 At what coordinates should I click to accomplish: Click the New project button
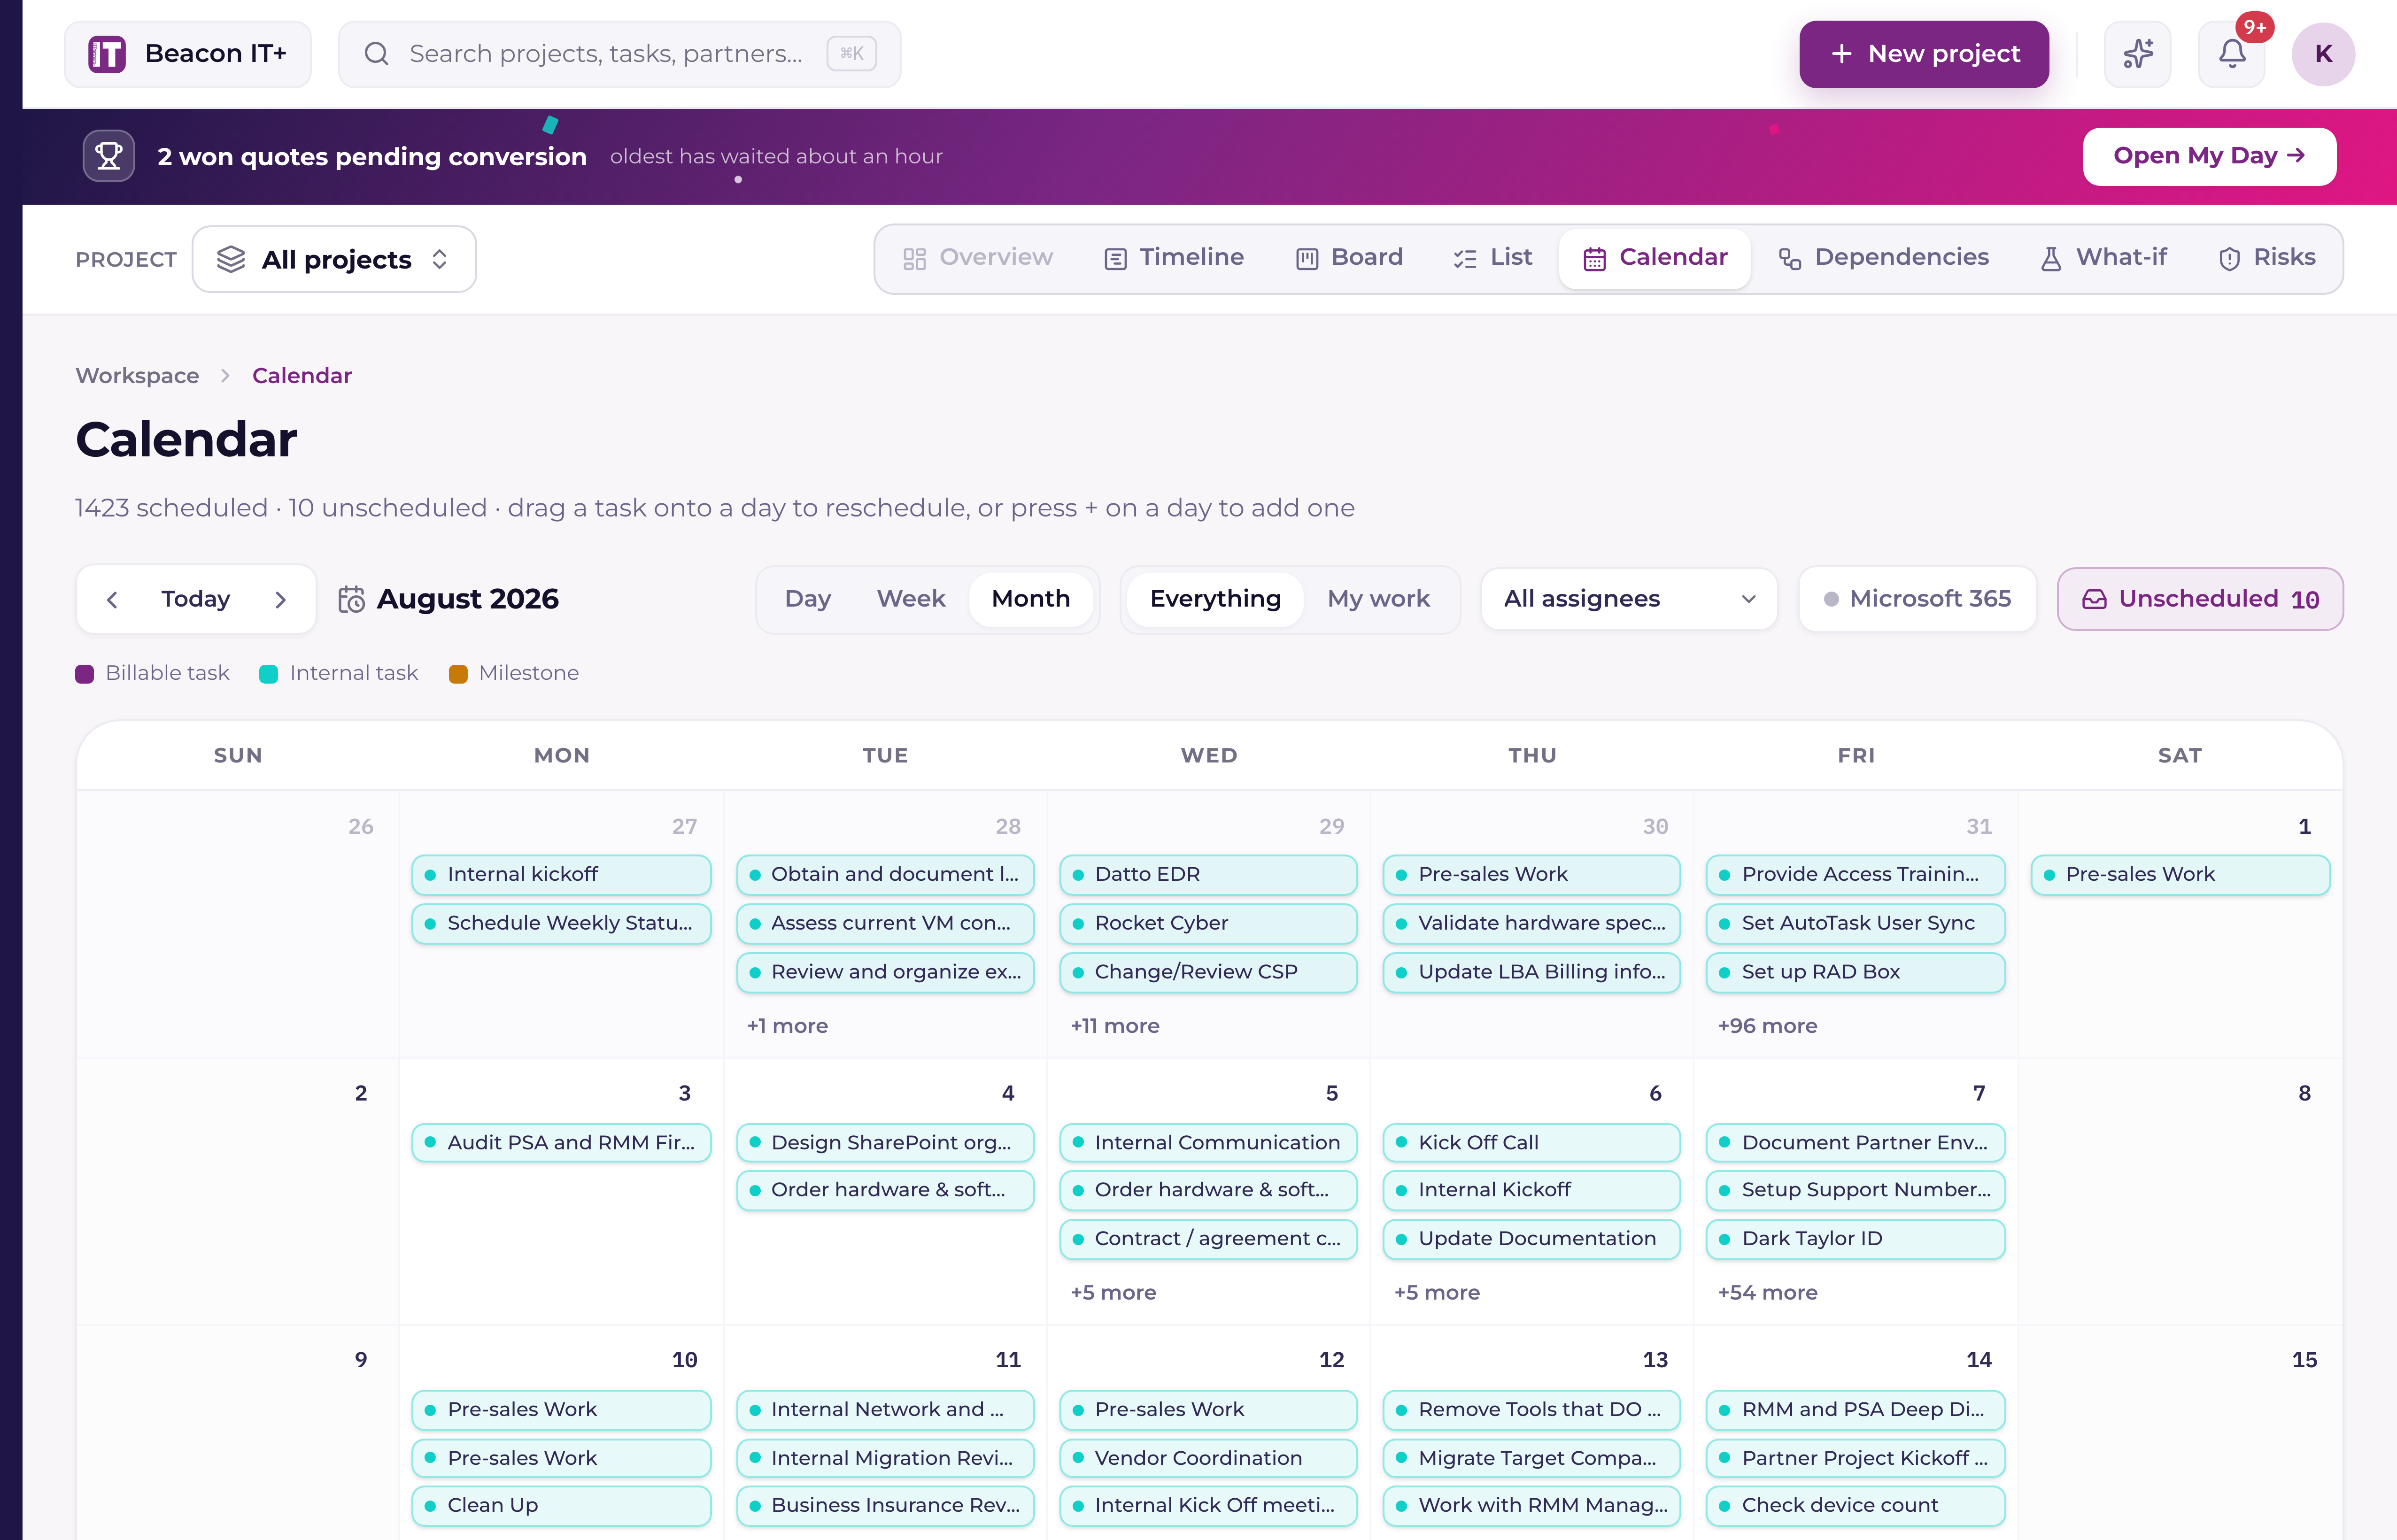pyautogui.click(x=1923, y=54)
